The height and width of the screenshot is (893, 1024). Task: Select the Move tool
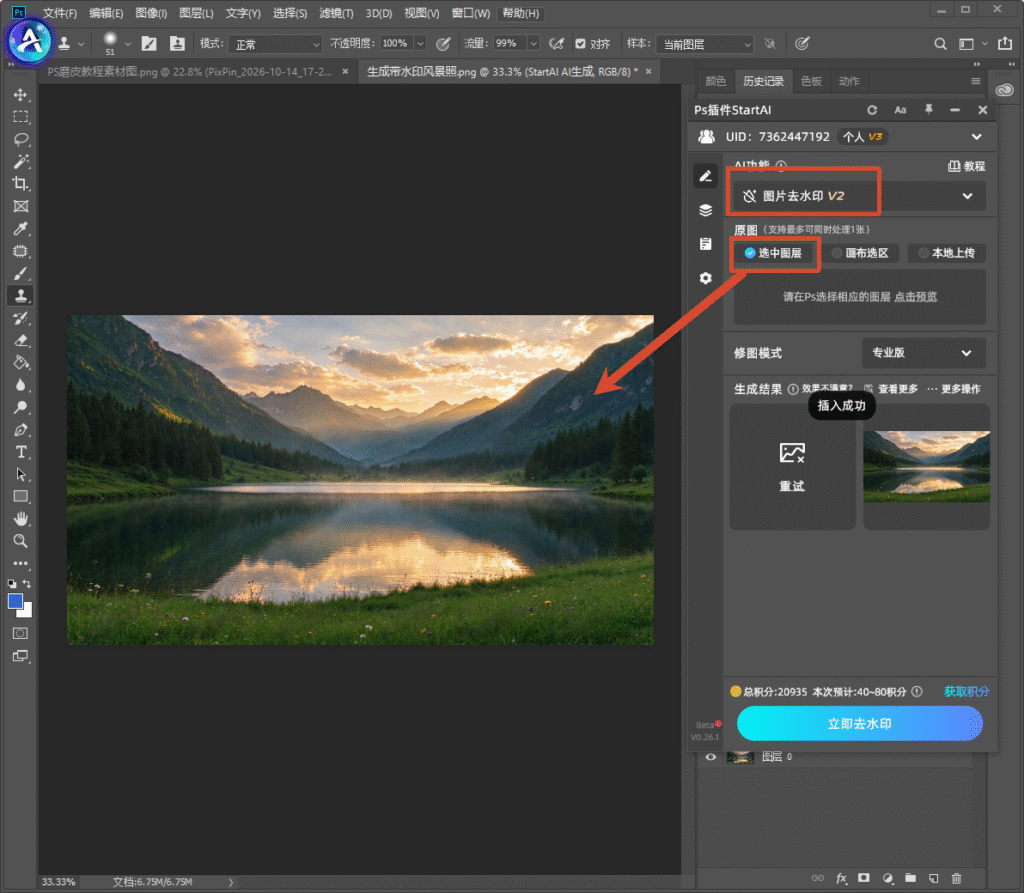pos(20,95)
